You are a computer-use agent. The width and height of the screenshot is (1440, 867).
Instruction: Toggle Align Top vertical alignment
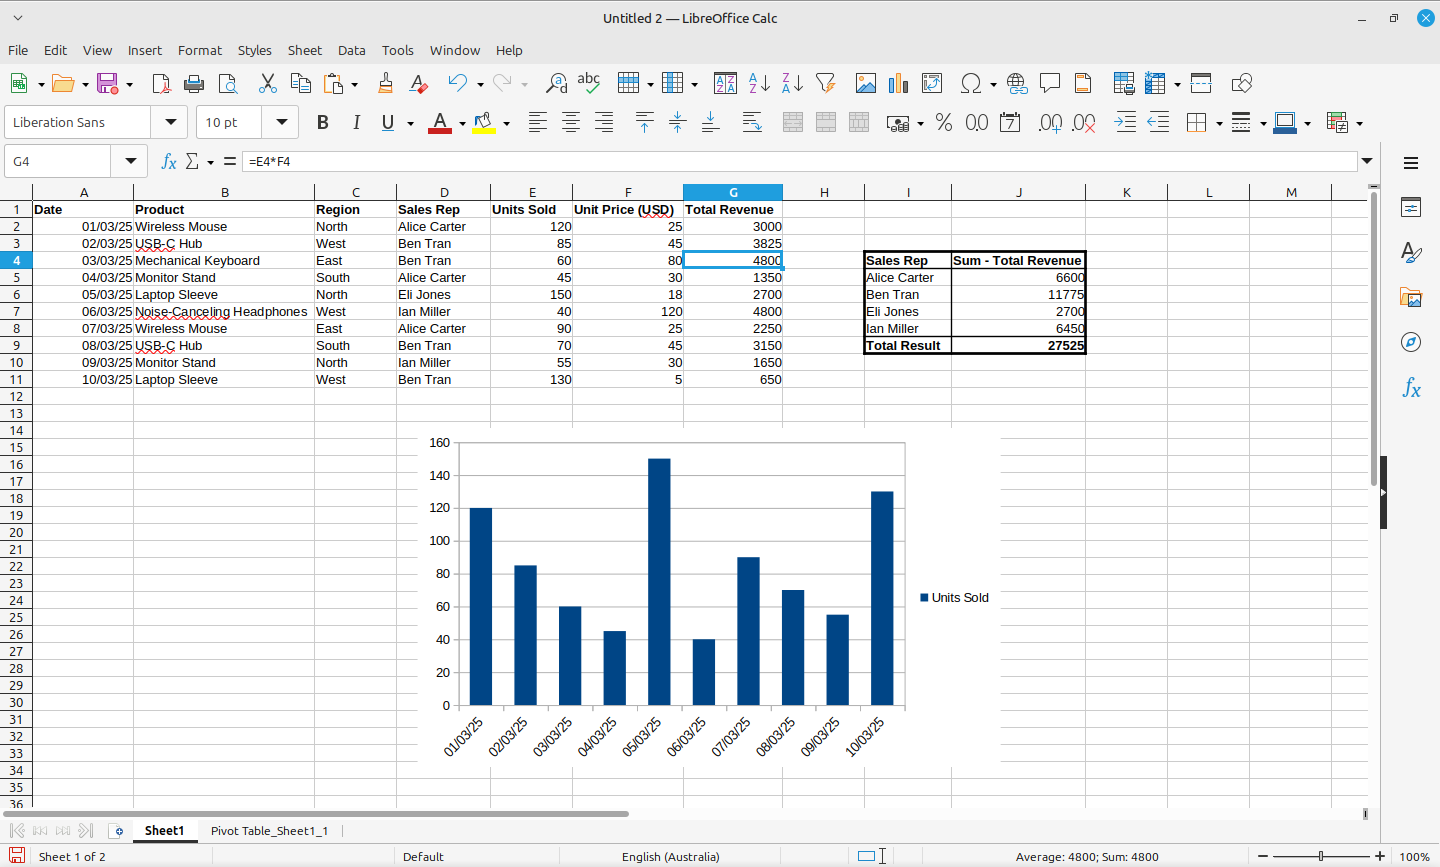point(644,122)
